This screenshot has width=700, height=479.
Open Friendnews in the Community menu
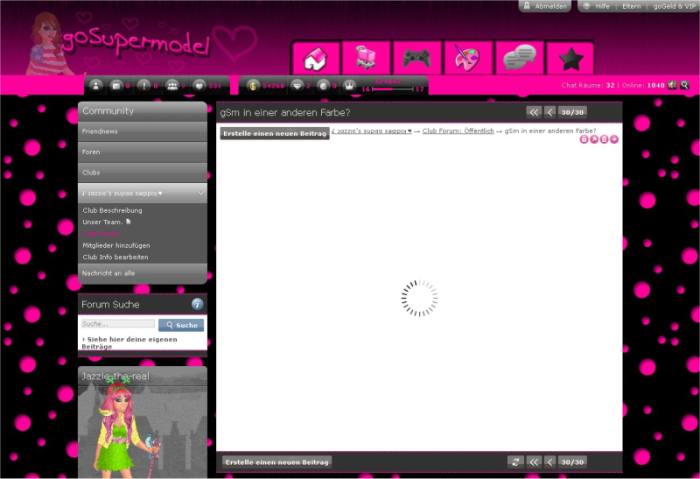pyautogui.click(x=142, y=132)
